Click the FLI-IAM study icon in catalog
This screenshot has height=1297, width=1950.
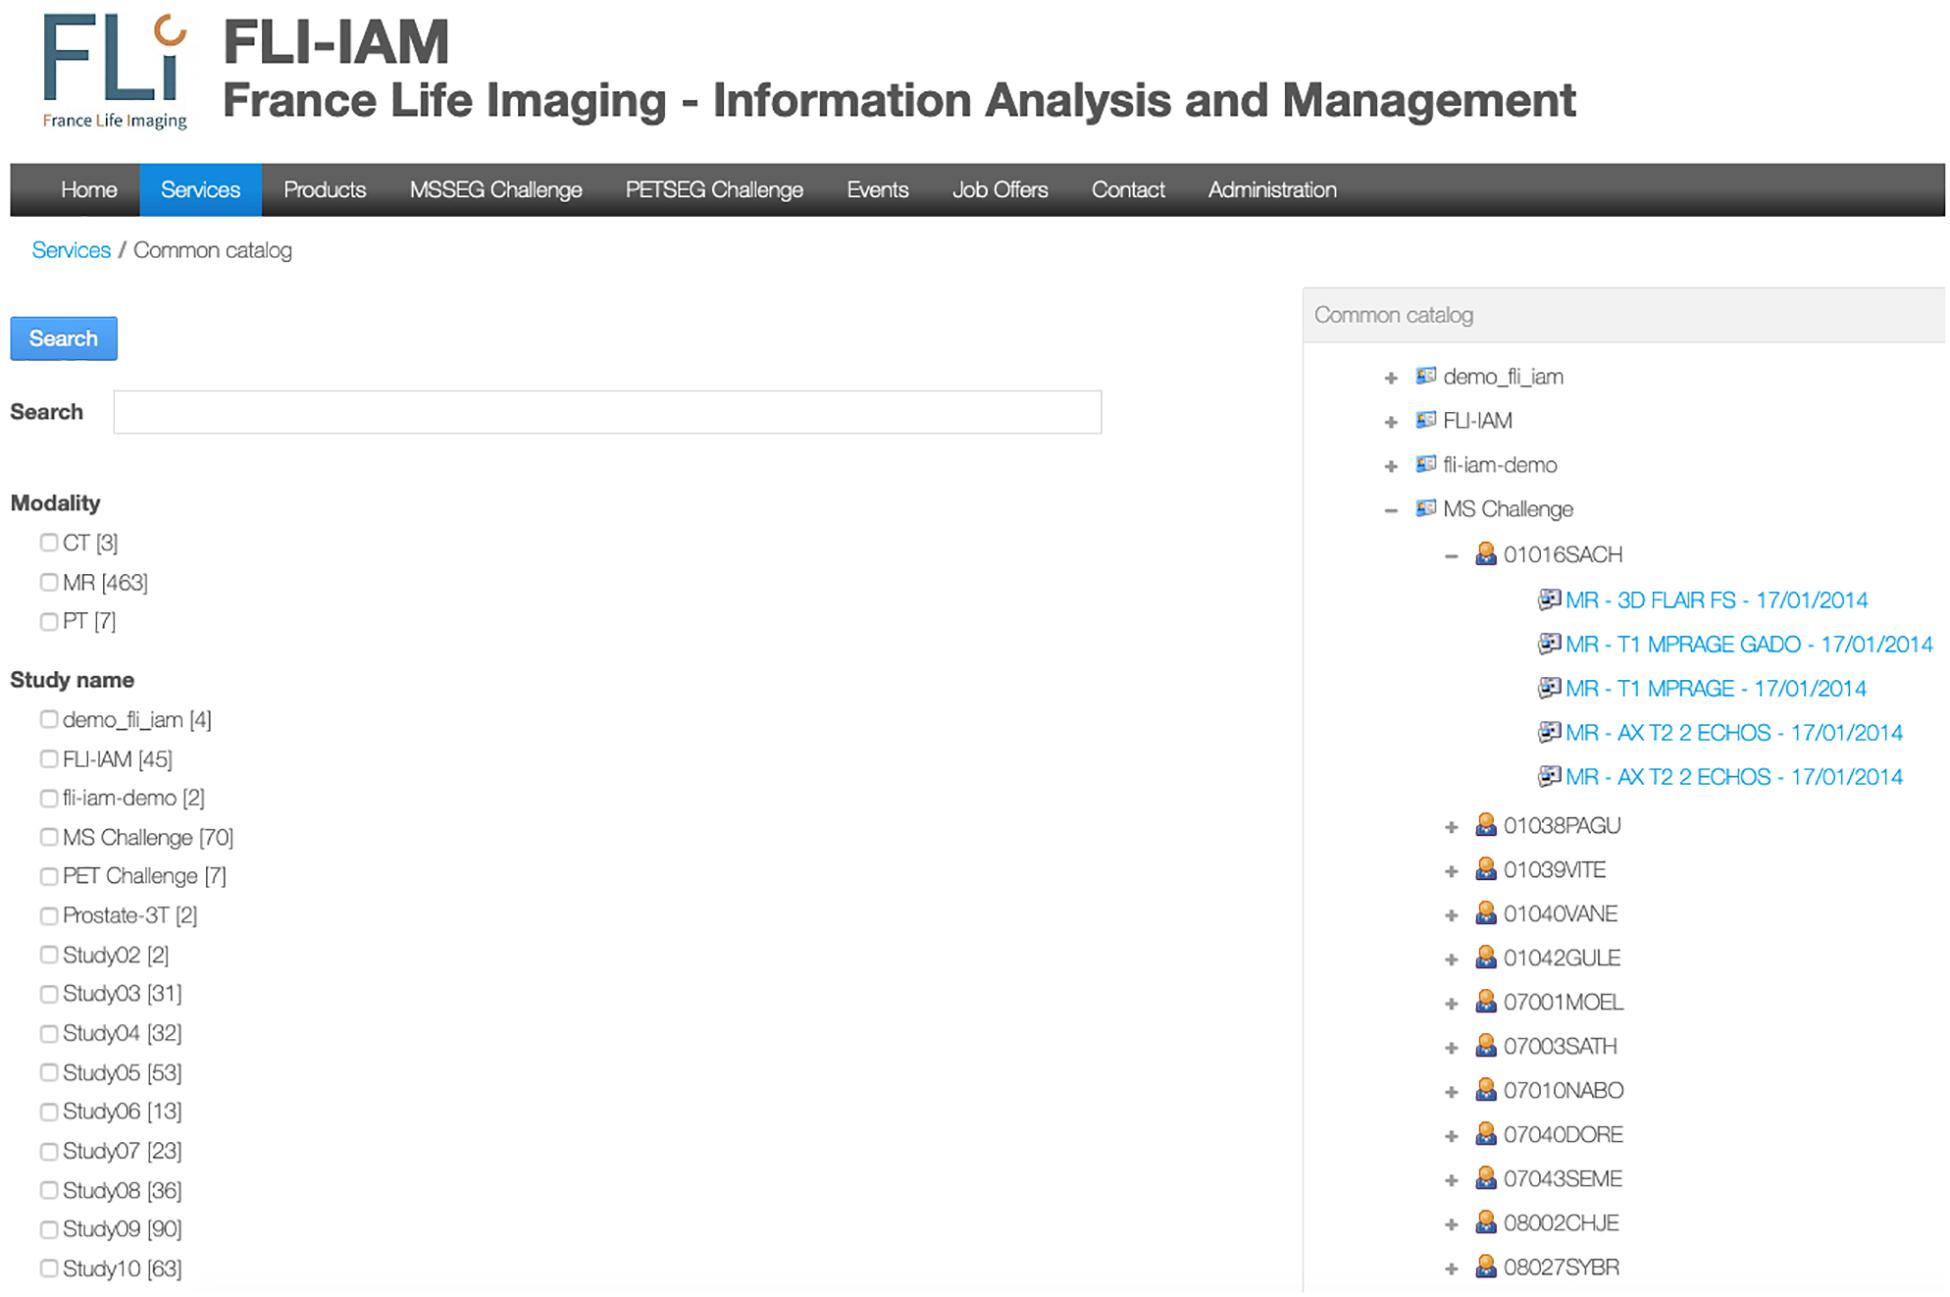coord(1426,420)
